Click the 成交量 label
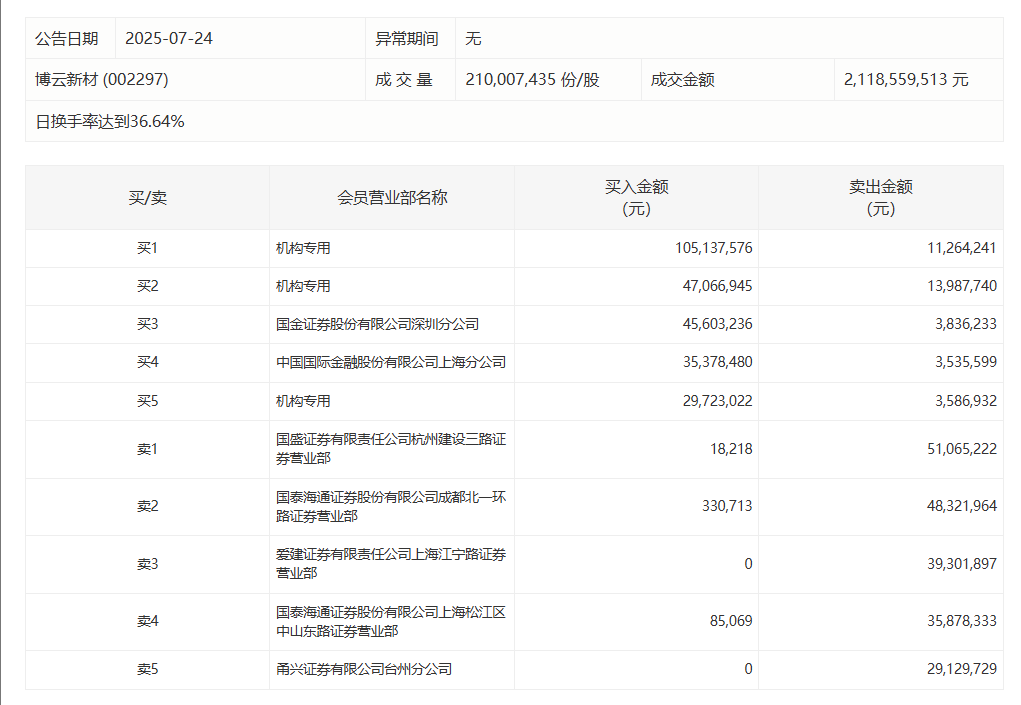 404,79
